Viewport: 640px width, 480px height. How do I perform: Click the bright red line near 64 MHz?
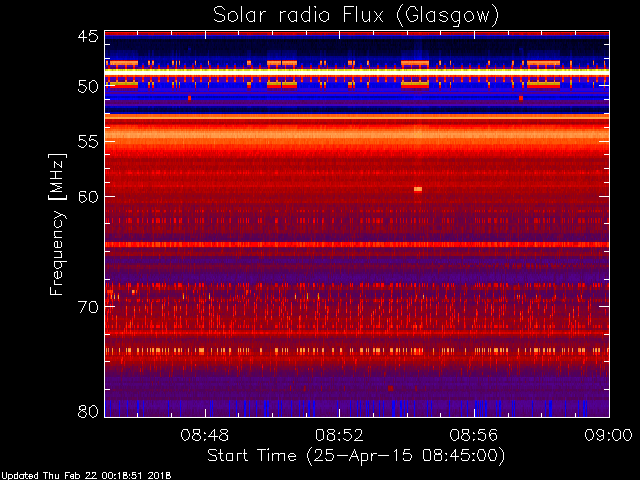click(x=357, y=244)
